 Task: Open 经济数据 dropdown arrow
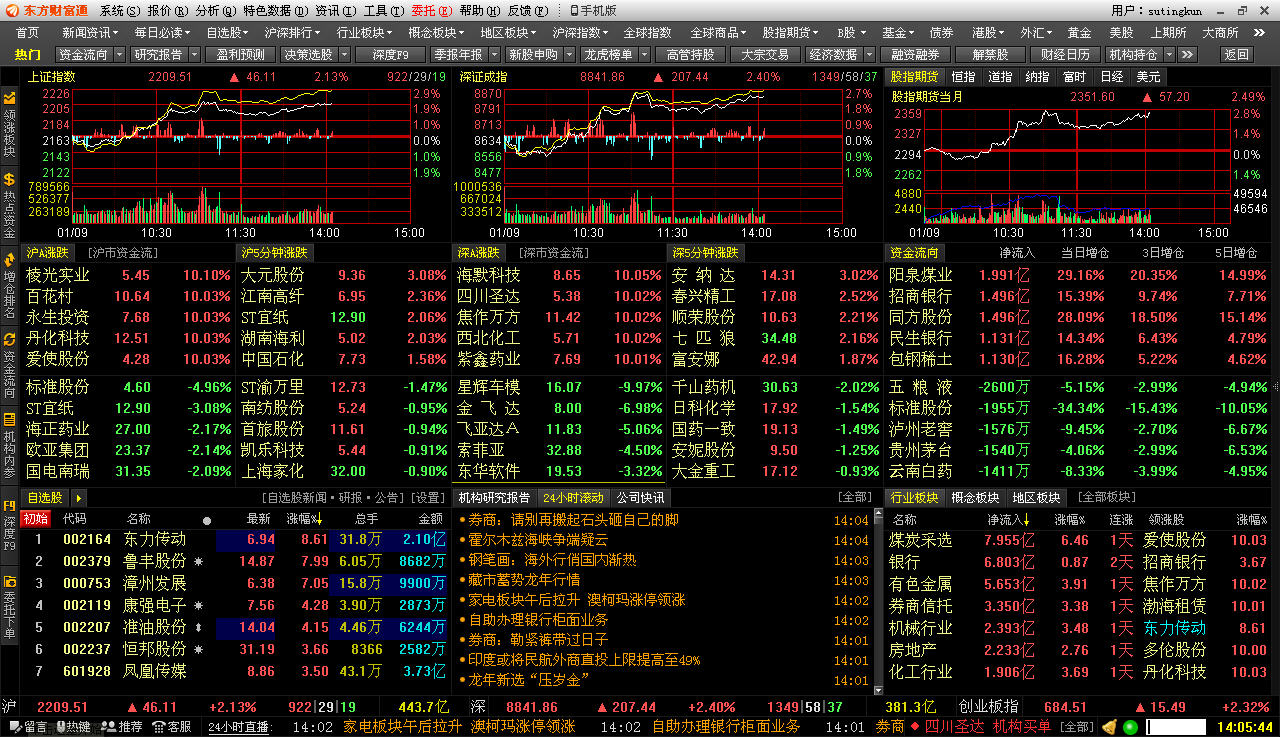click(868, 54)
